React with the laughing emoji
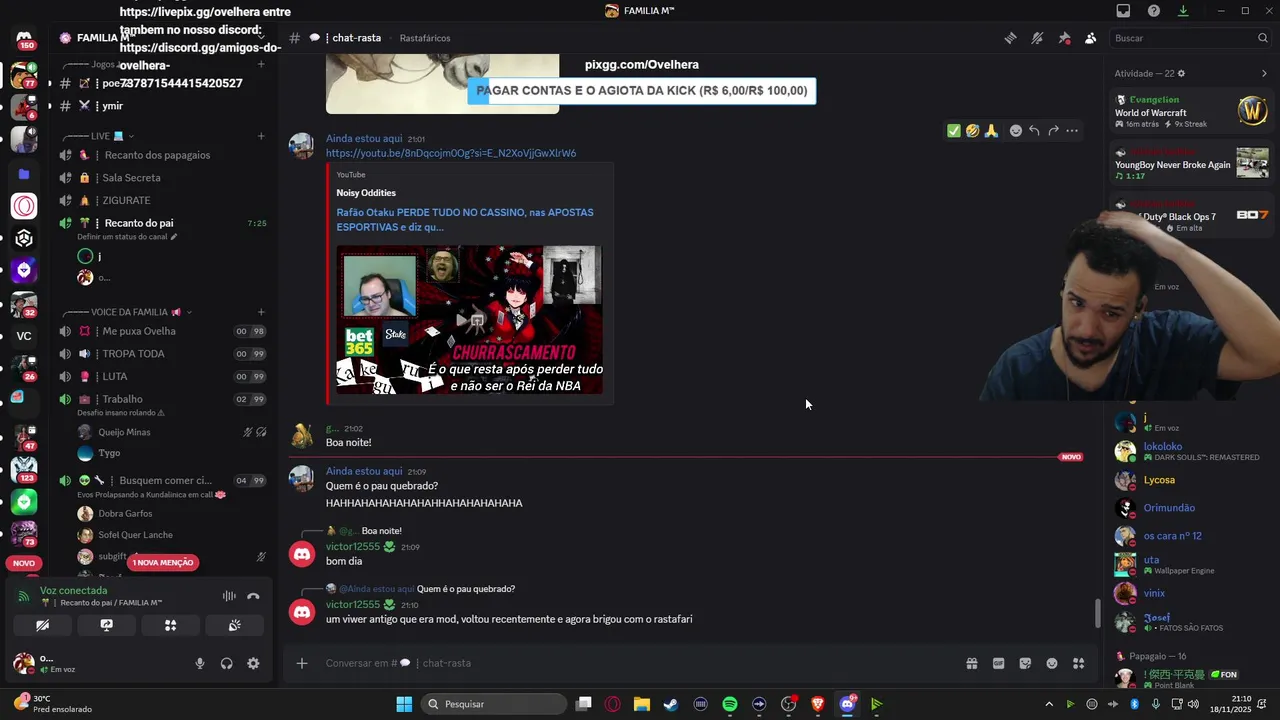1280x720 pixels. pos(972,131)
